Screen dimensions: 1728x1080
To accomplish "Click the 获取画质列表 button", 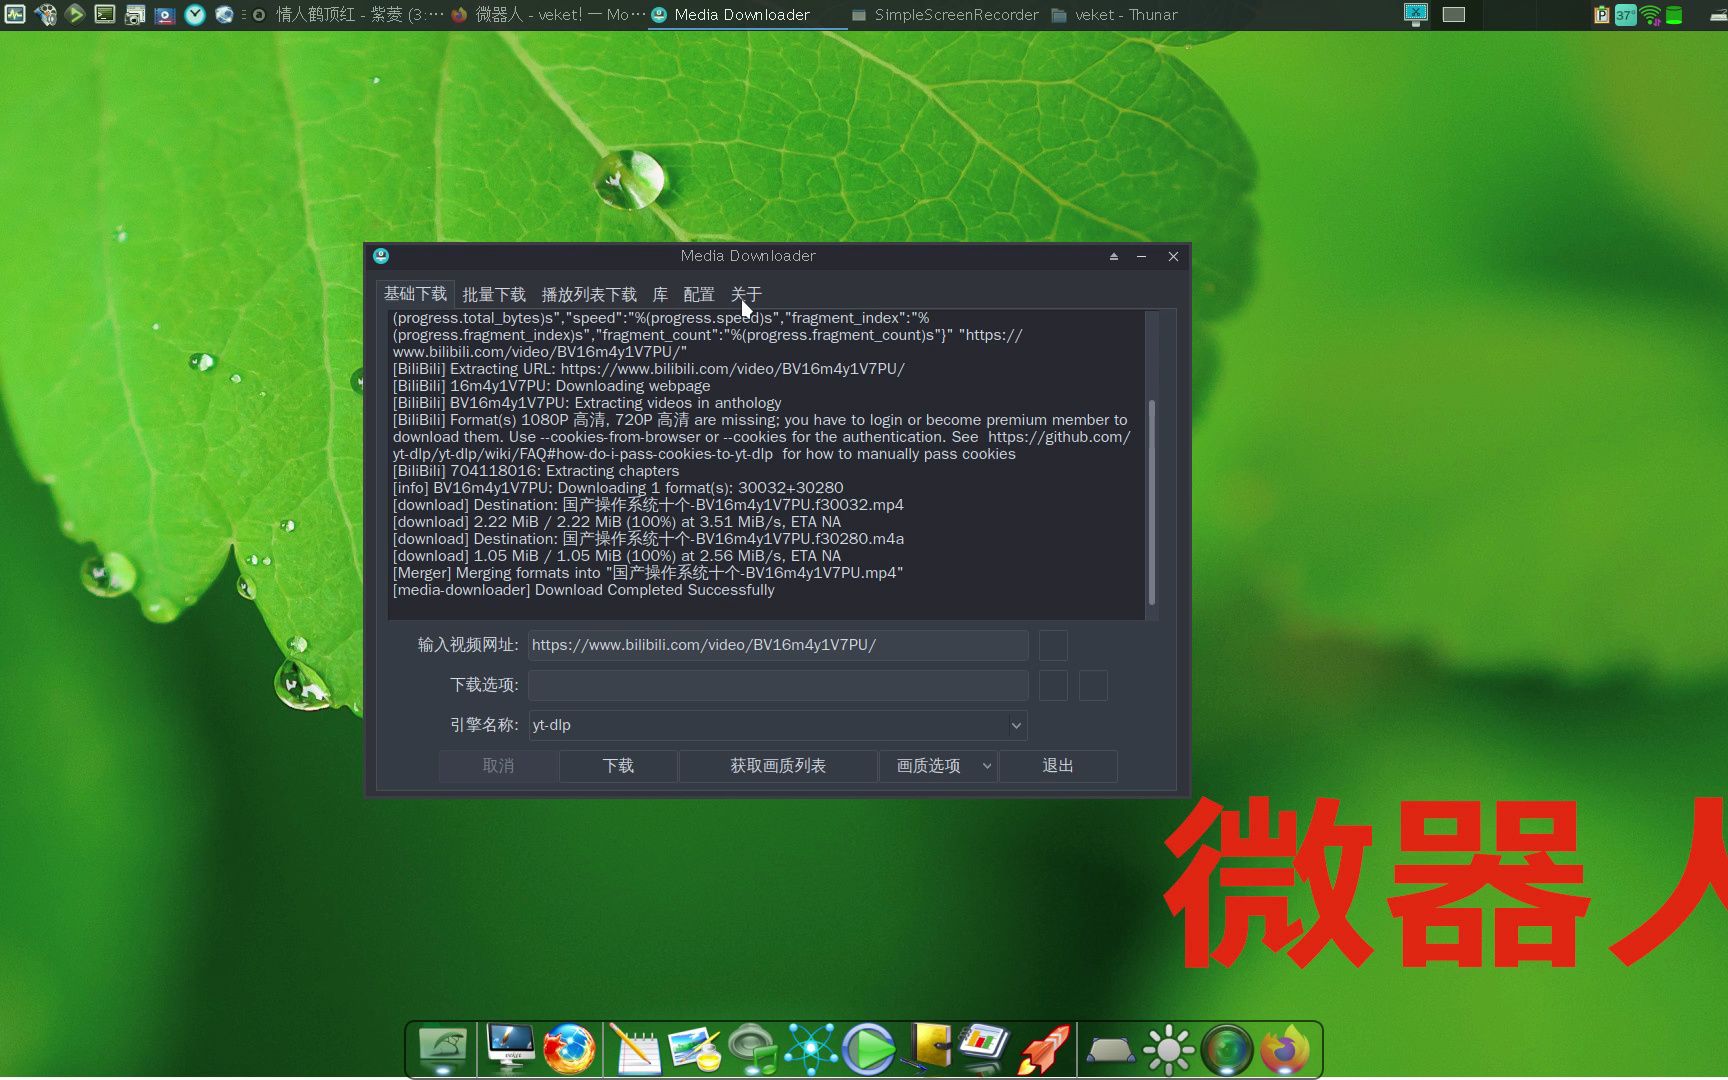I will click(778, 765).
